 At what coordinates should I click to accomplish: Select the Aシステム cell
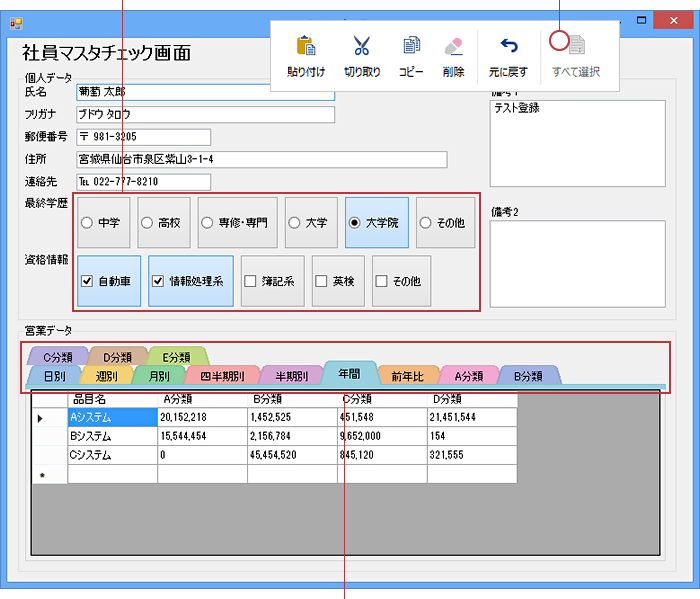tap(113, 417)
